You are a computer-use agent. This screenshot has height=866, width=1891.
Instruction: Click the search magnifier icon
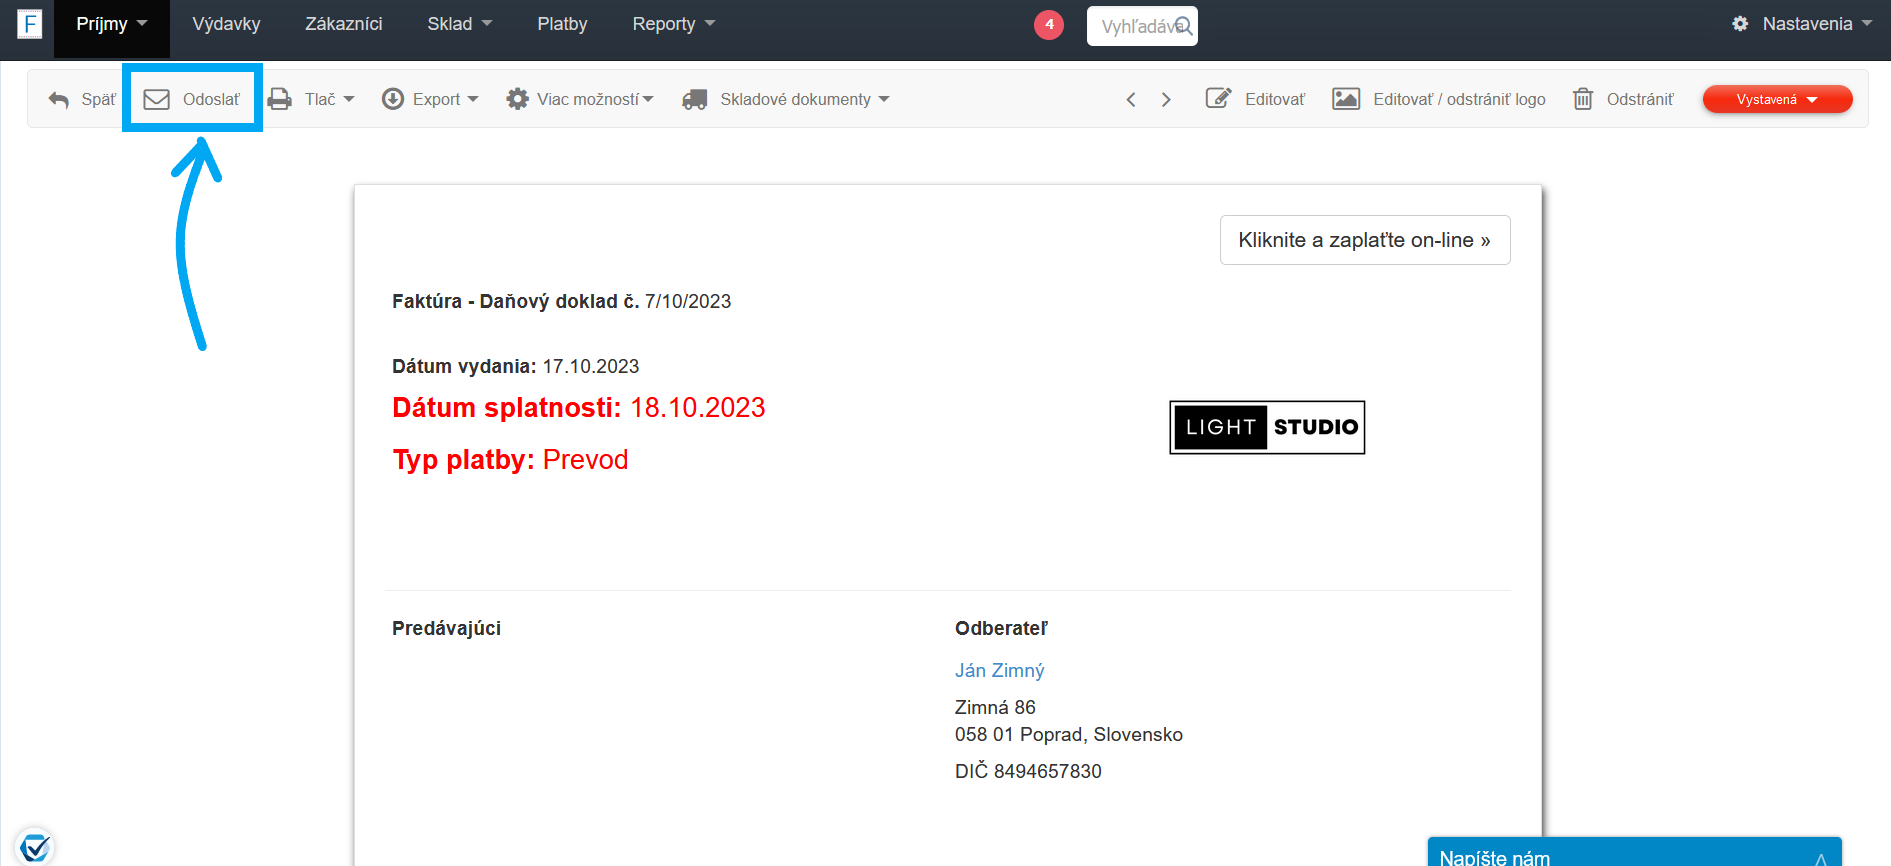point(1183,26)
